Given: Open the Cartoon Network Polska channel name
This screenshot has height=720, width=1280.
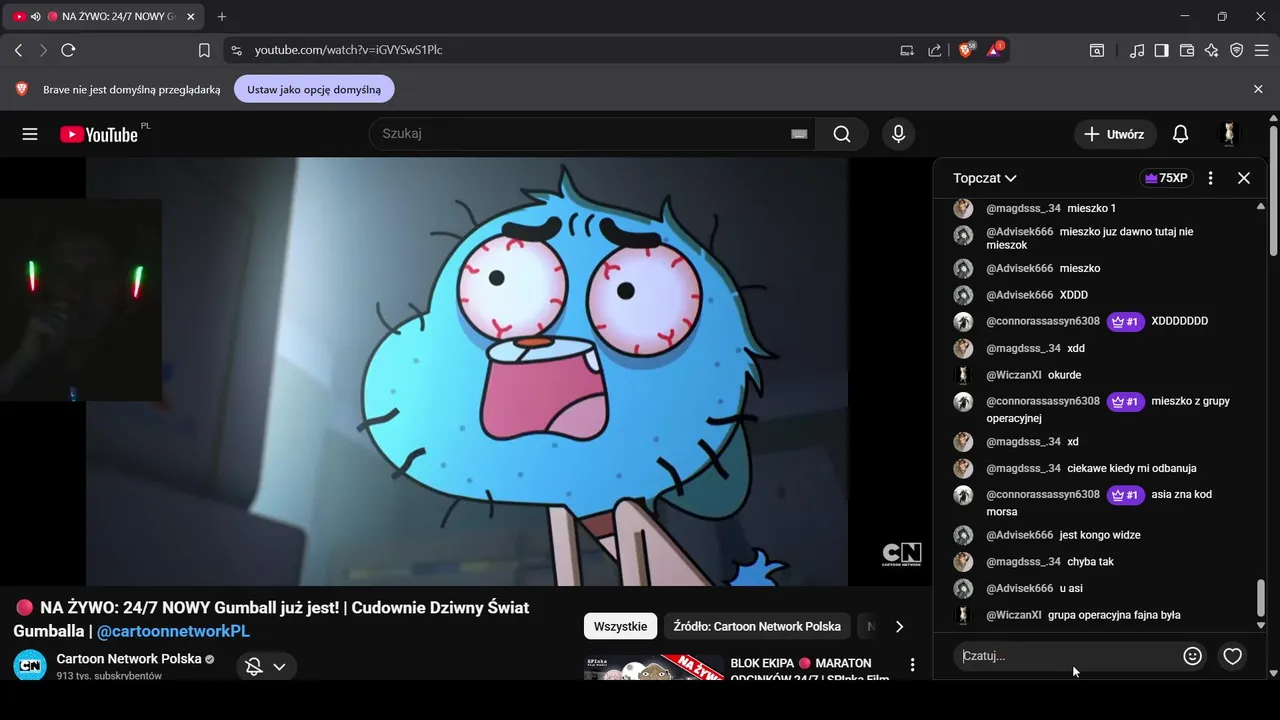Looking at the screenshot, I should coord(129,659).
